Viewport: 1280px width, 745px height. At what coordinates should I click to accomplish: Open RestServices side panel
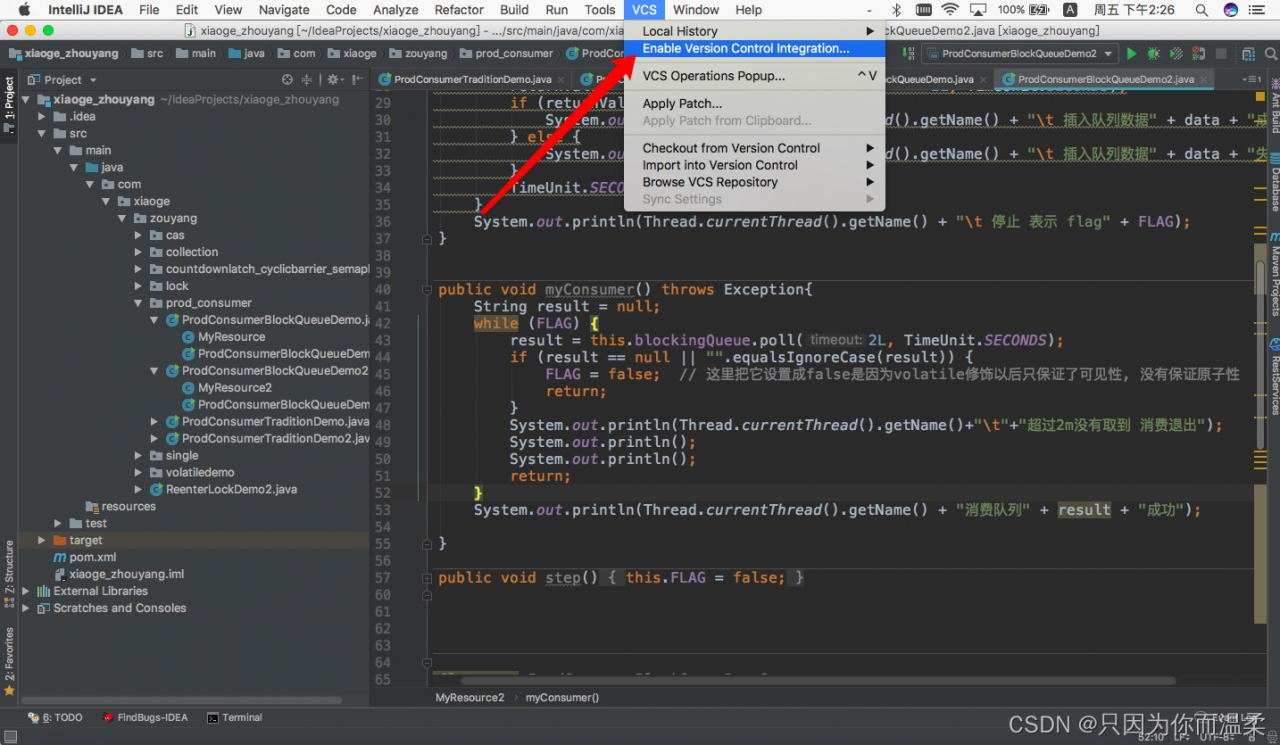pos(1274,378)
